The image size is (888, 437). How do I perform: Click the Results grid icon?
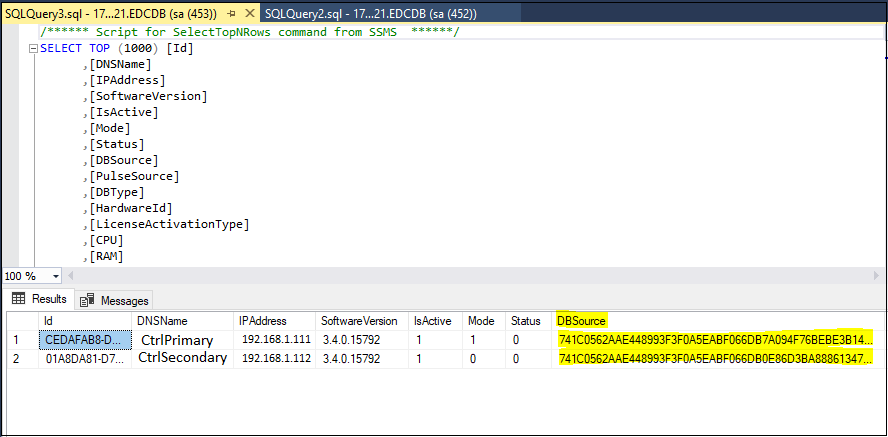click(x=19, y=299)
